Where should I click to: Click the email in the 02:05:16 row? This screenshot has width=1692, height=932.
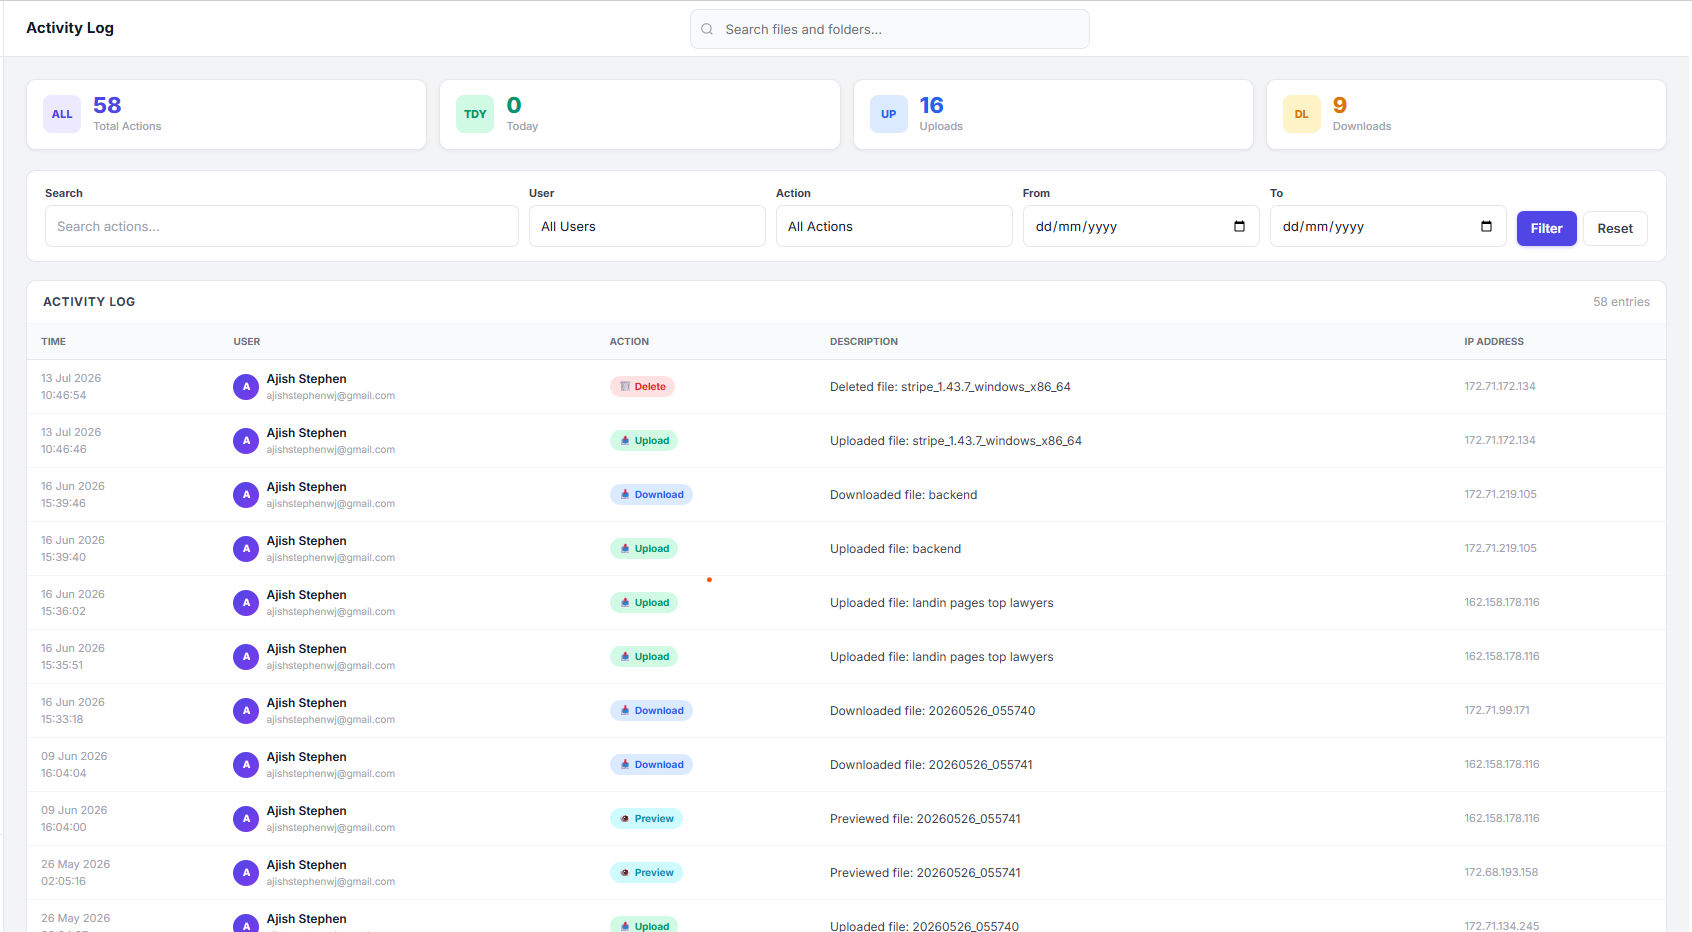point(330,882)
